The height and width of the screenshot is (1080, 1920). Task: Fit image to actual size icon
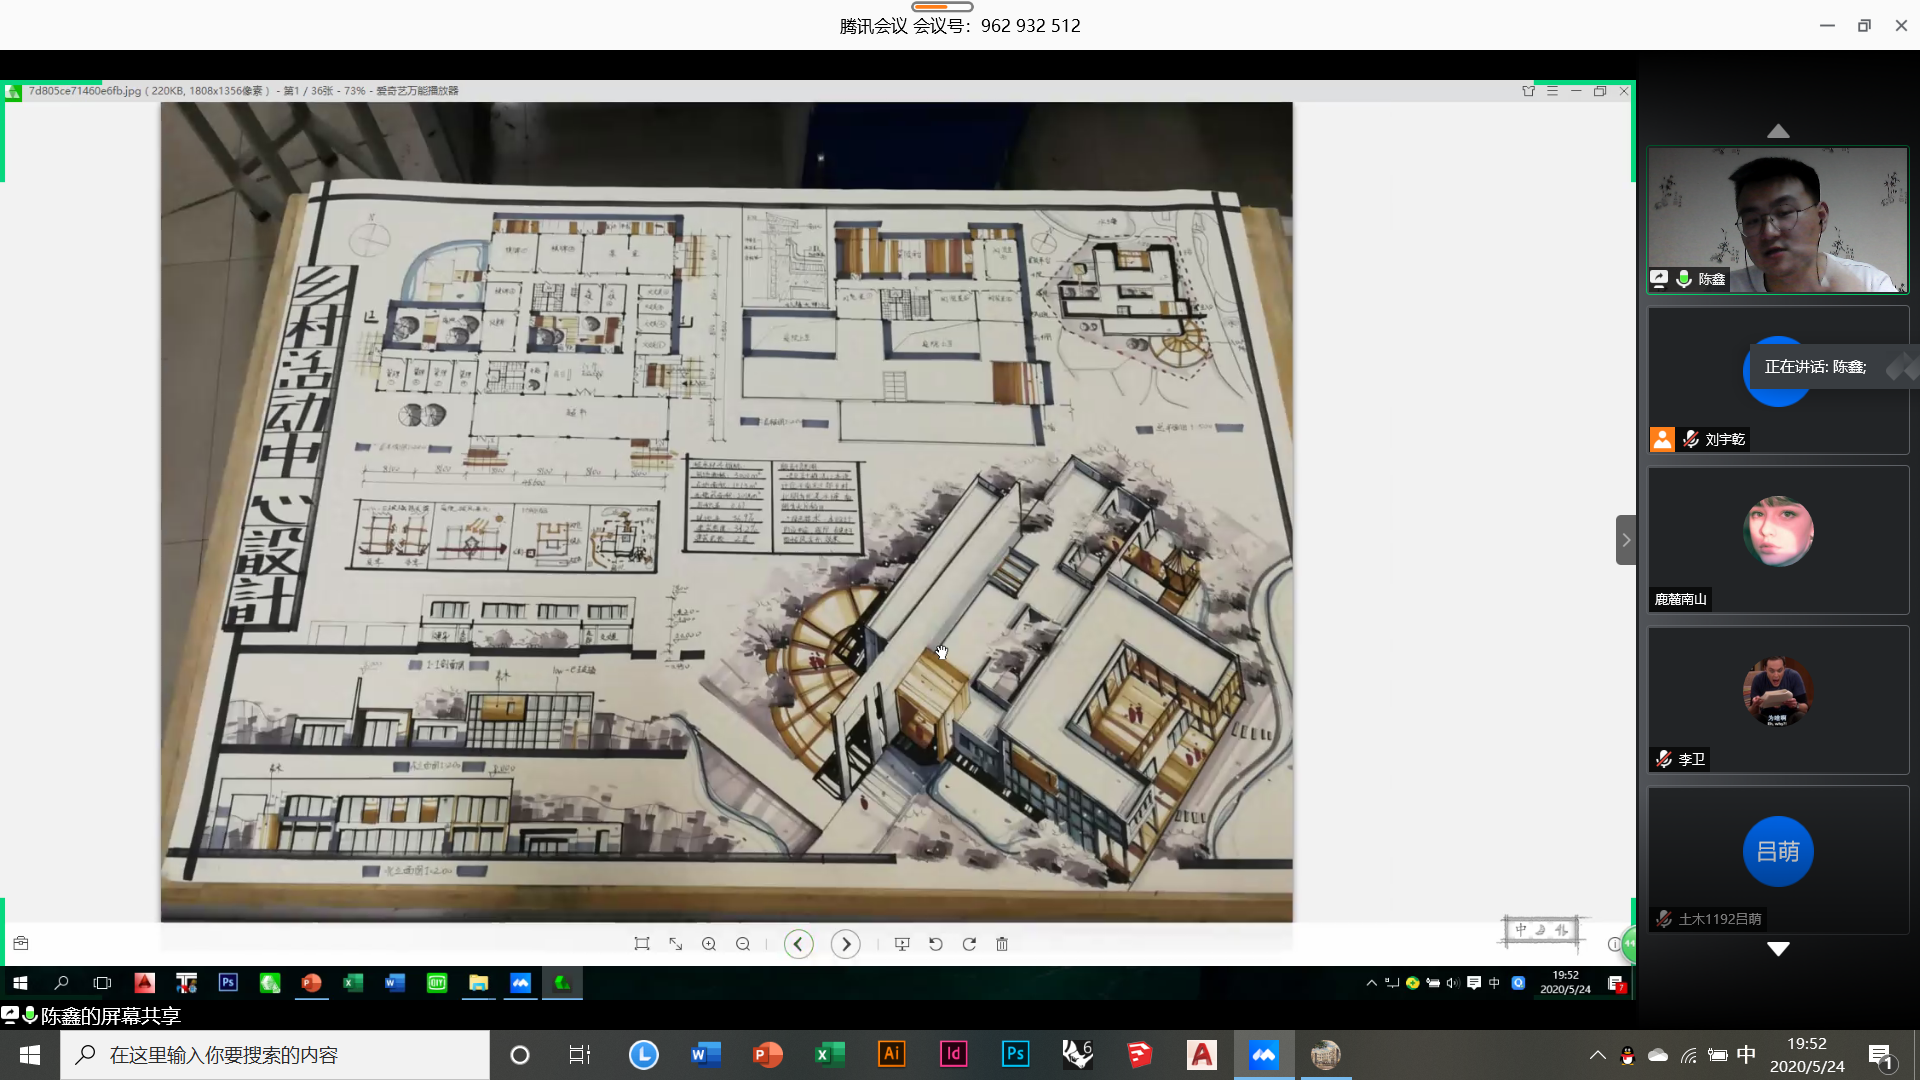[642, 944]
